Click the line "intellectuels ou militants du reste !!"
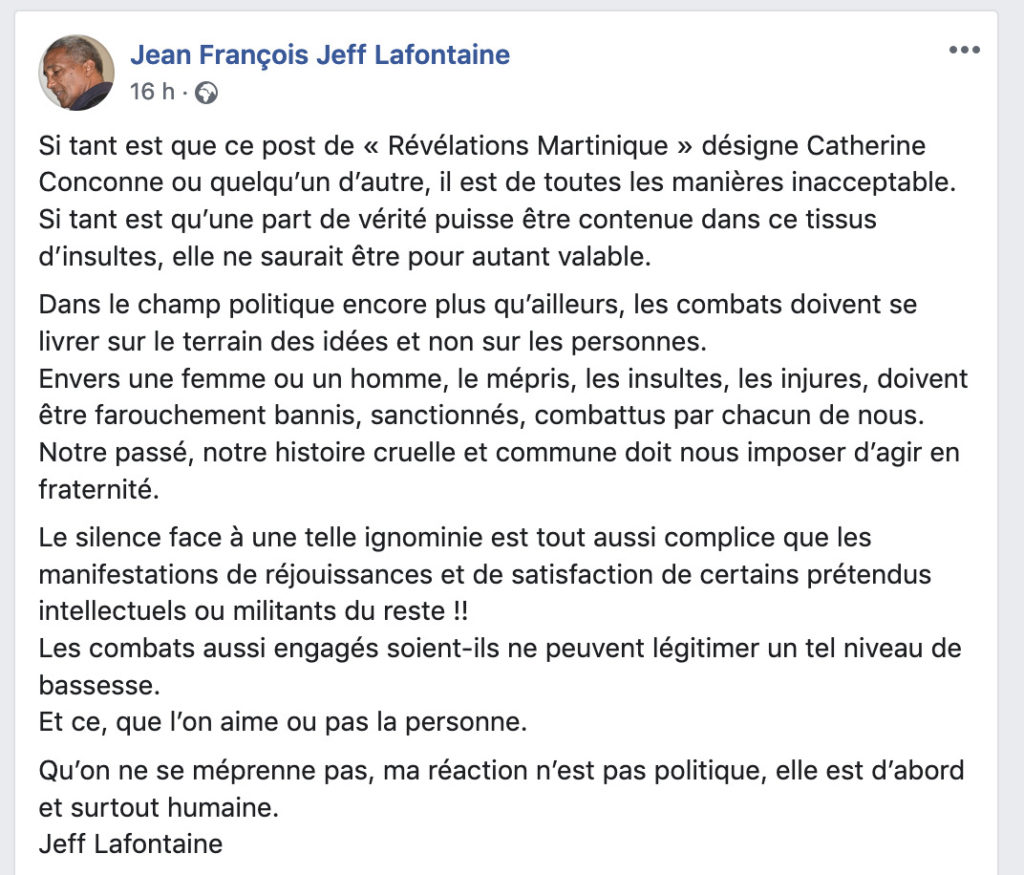1024x875 pixels. tap(253, 611)
